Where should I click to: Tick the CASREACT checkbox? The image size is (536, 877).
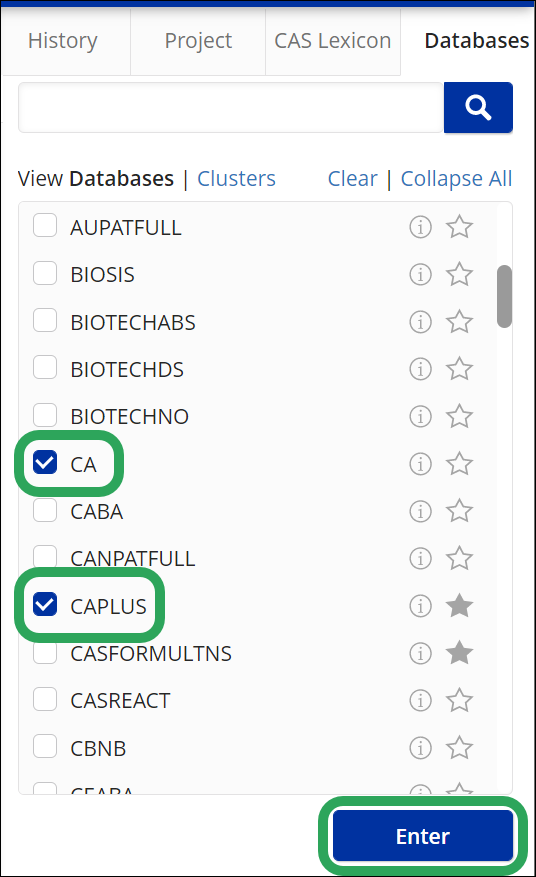(45, 699)
